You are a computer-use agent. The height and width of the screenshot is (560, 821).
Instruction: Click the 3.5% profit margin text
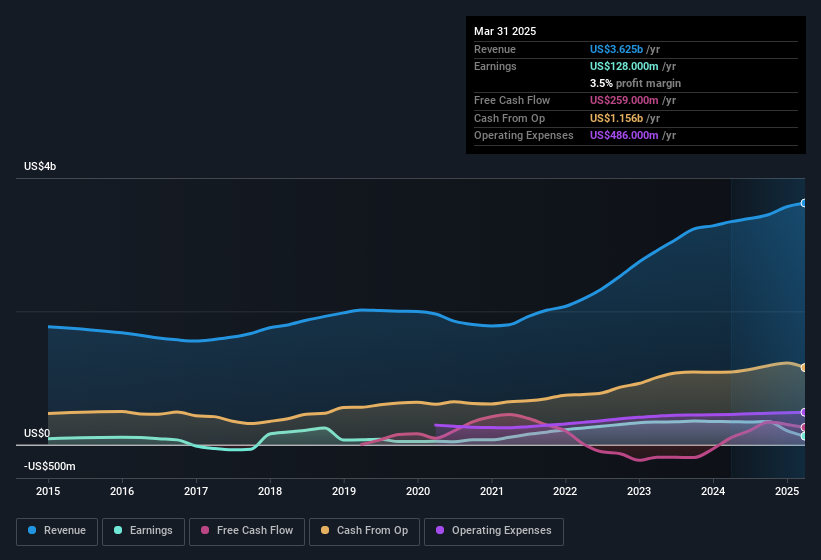[x=635, y=83]
